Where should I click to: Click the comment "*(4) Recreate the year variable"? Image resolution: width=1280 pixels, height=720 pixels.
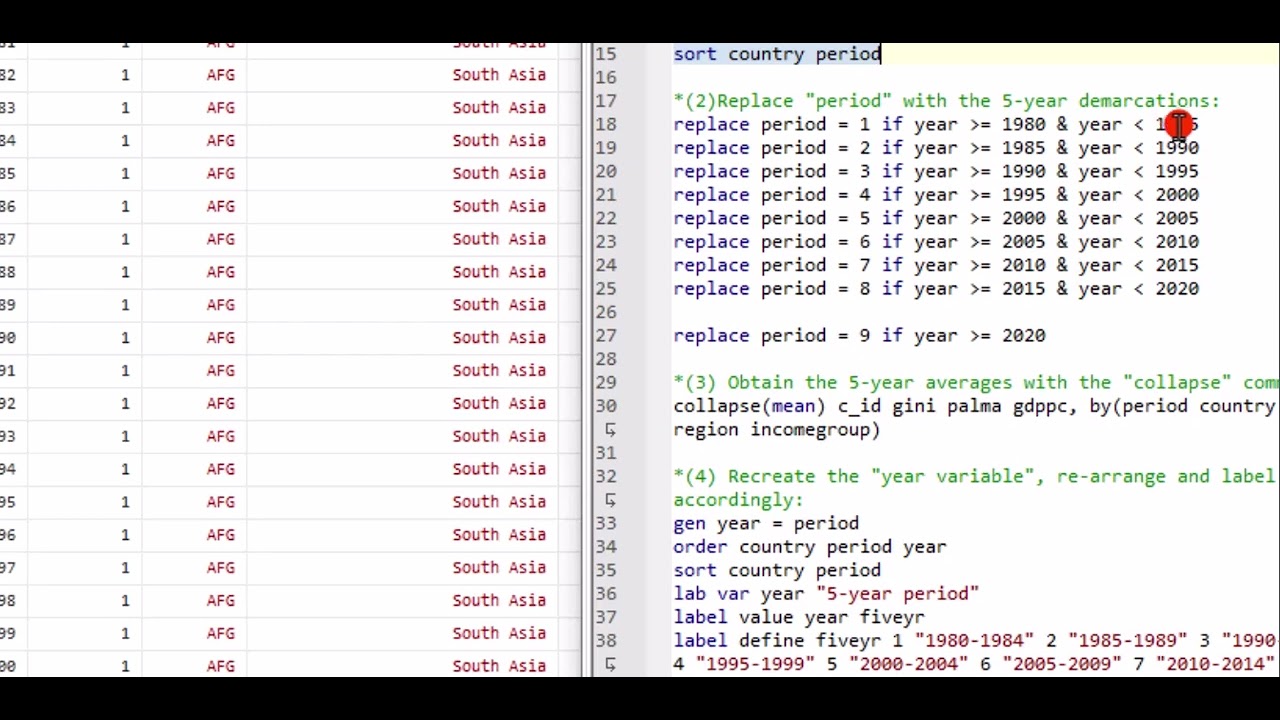pos(976,477)
